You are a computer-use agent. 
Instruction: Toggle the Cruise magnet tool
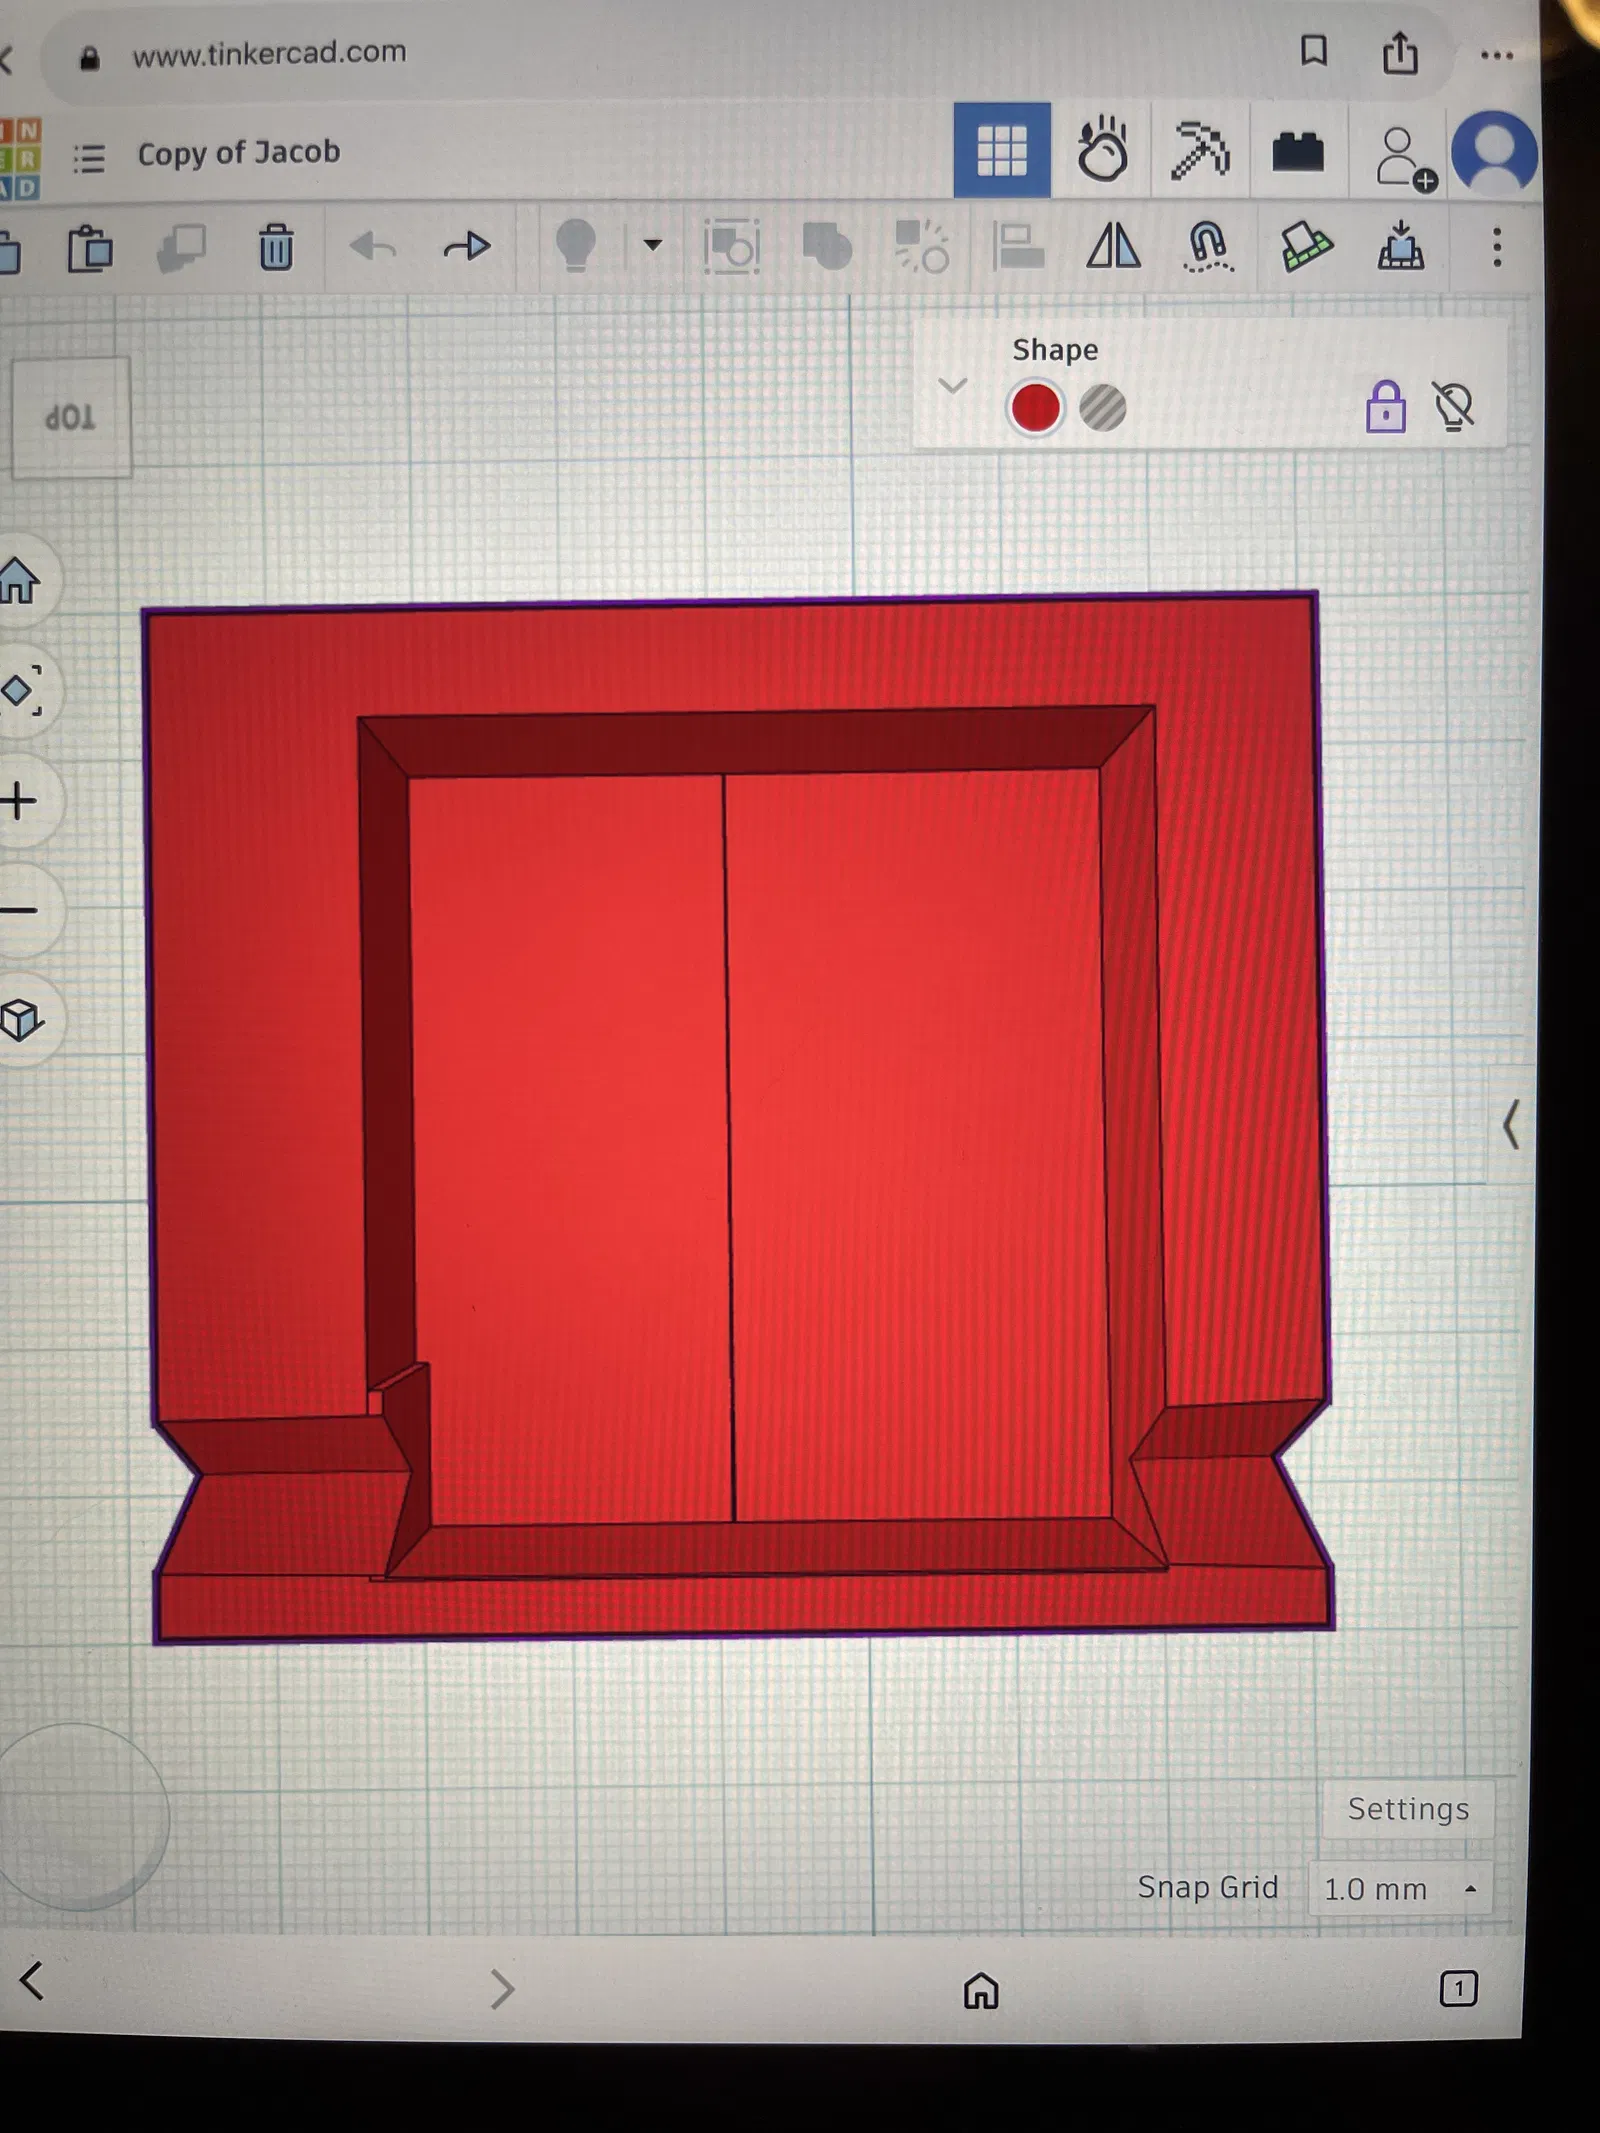[1208, 246]
